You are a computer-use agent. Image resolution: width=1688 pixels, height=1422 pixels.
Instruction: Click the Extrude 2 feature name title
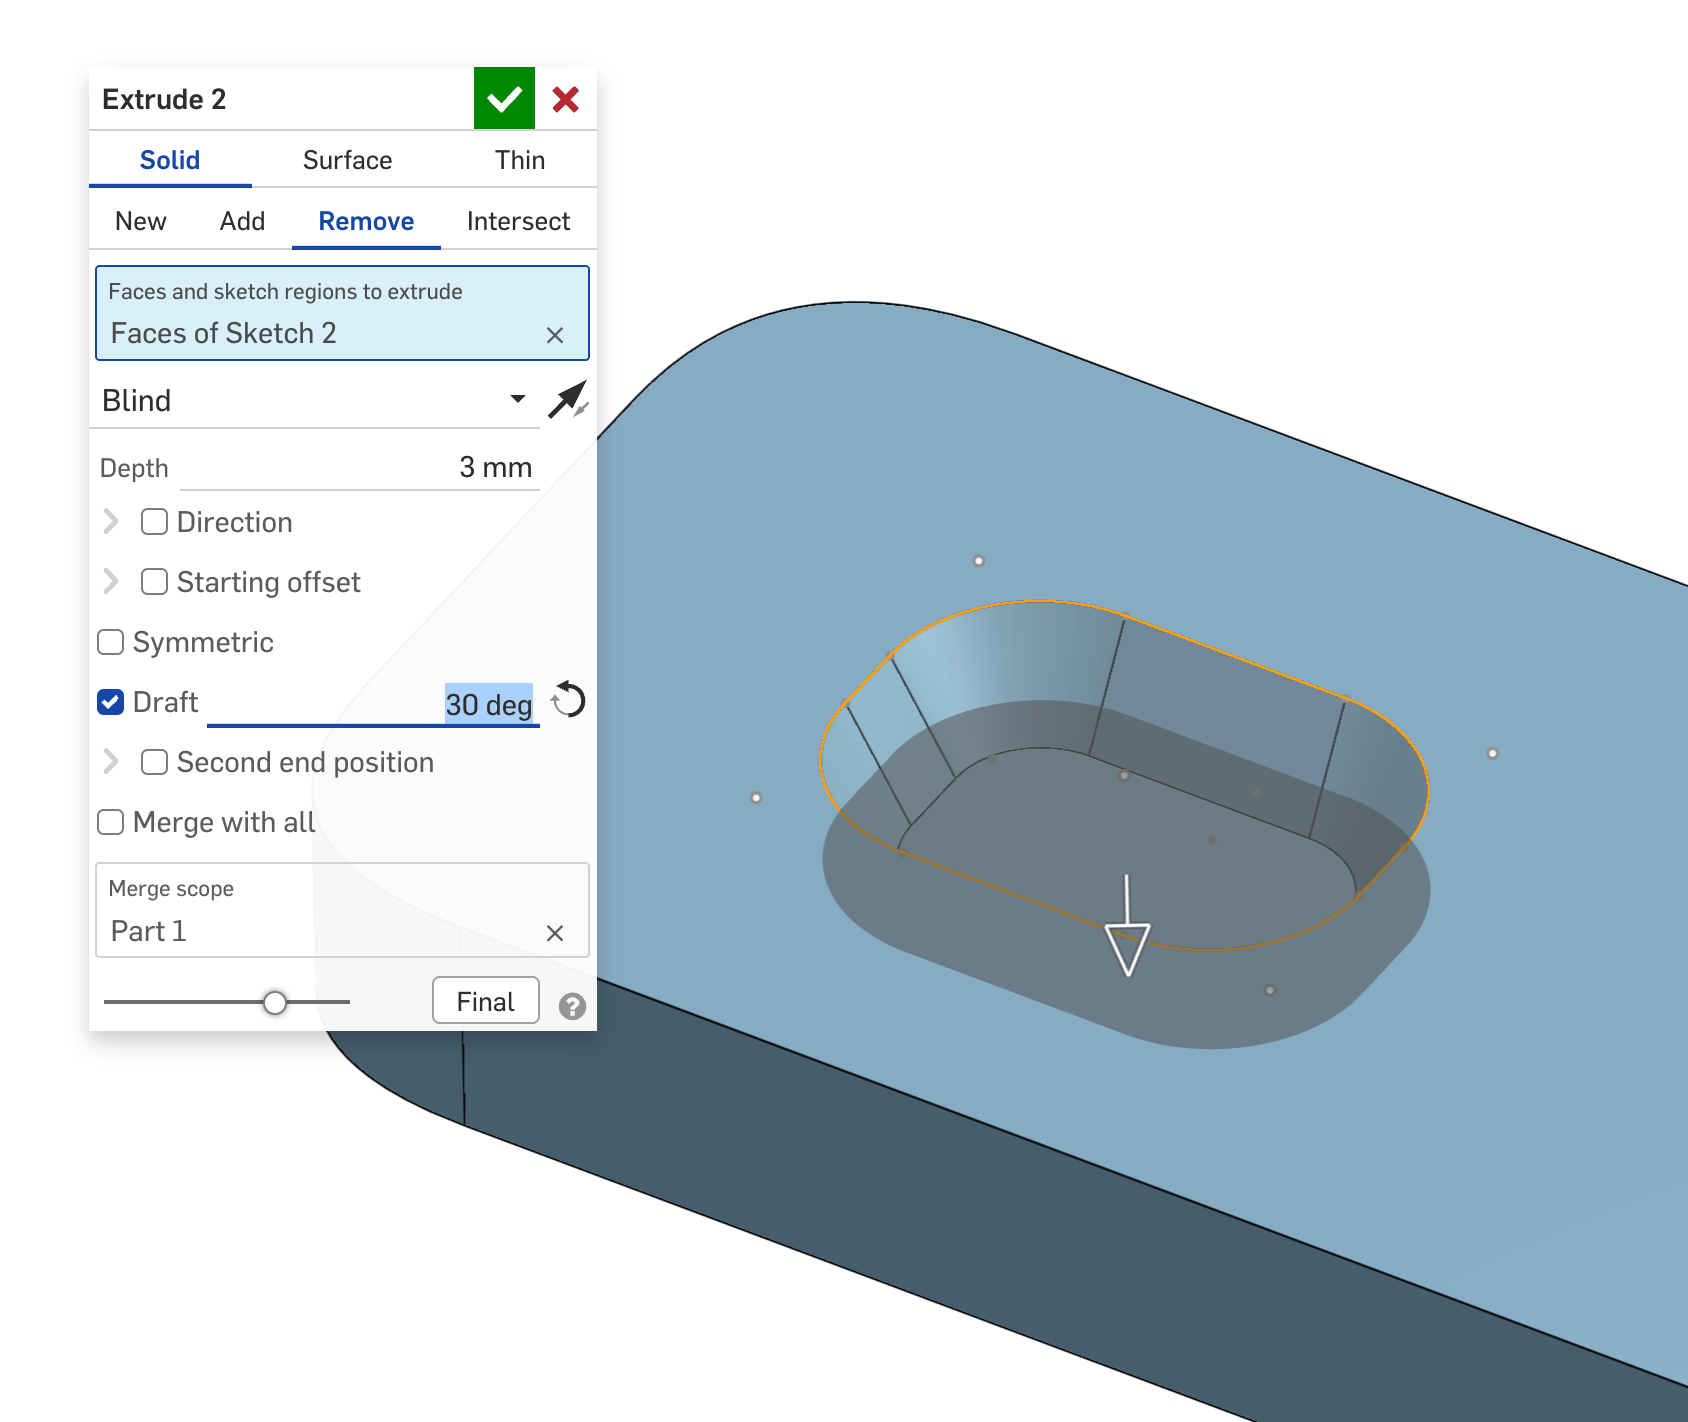(x=164, y=99)
